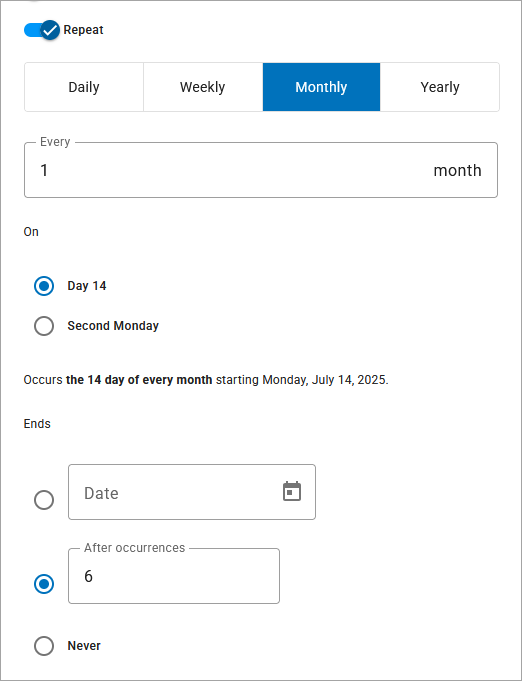Screen dimensions: 522x681
Task: Choose the Never radio button under Ends
Action: point(44,646)
